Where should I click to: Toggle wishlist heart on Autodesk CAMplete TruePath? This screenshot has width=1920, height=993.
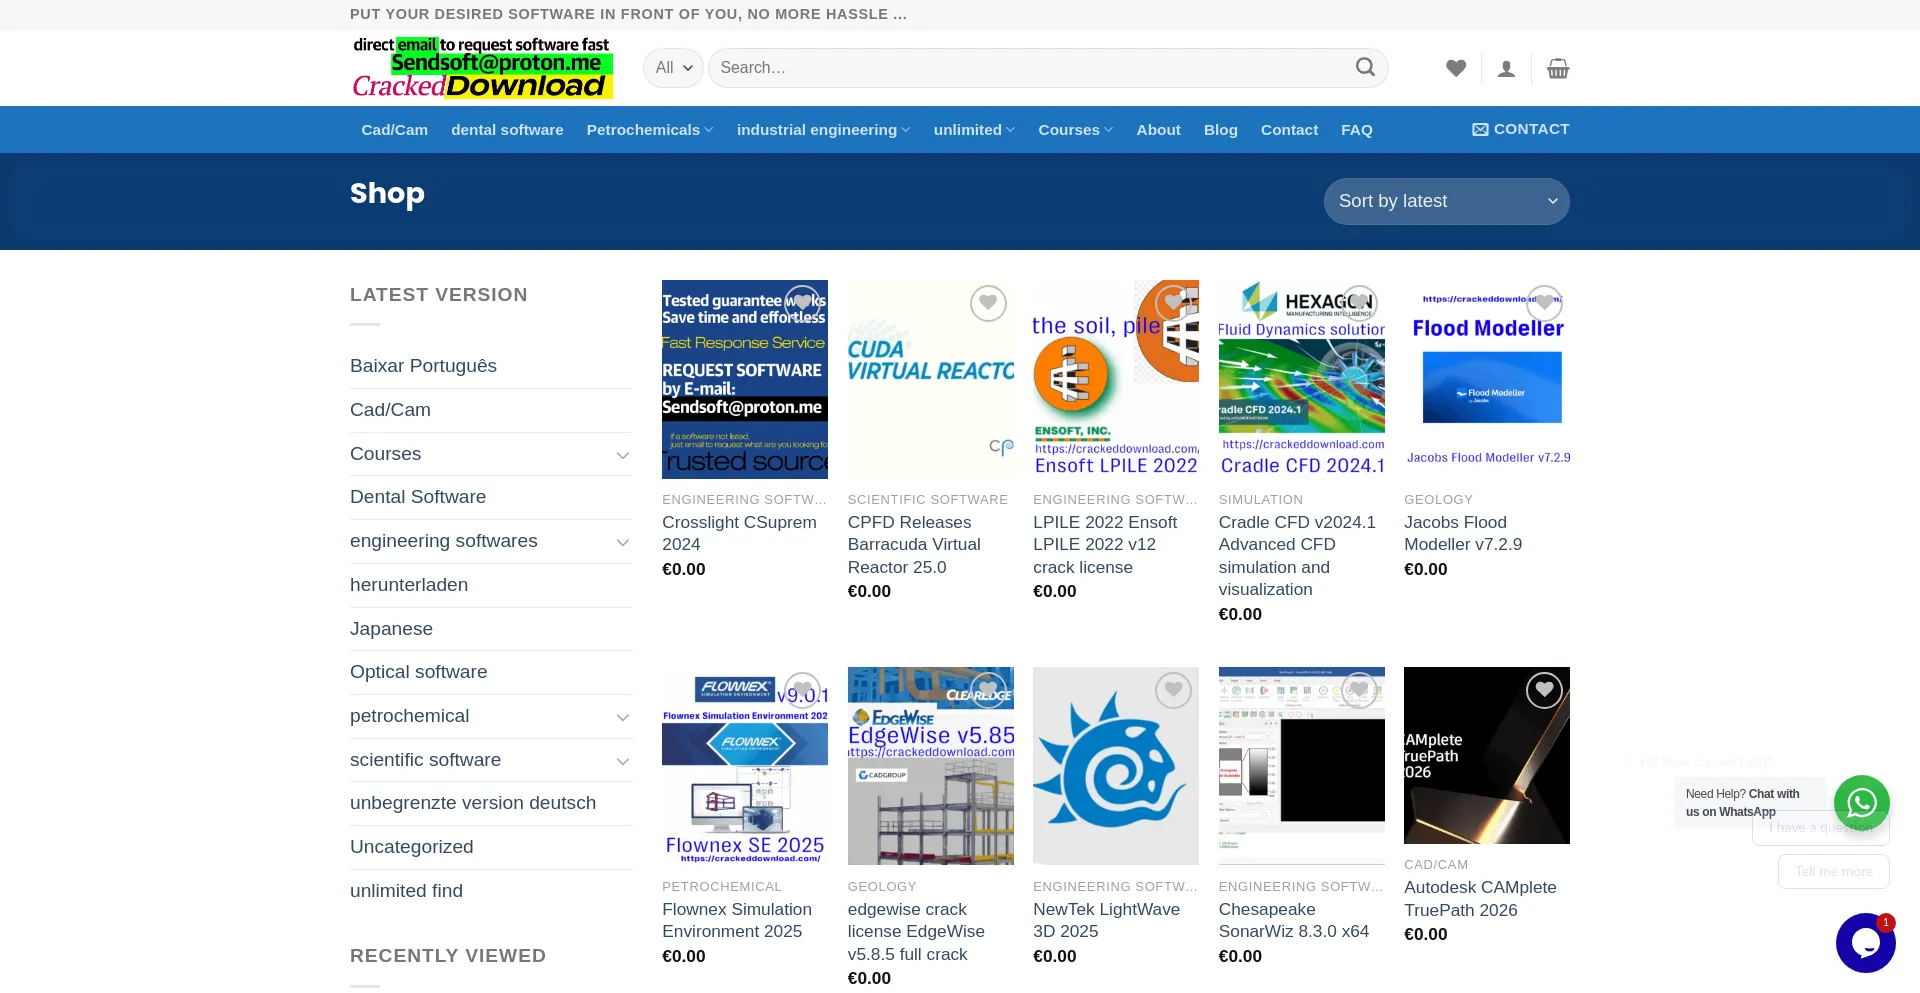[x=1544, y=690]
